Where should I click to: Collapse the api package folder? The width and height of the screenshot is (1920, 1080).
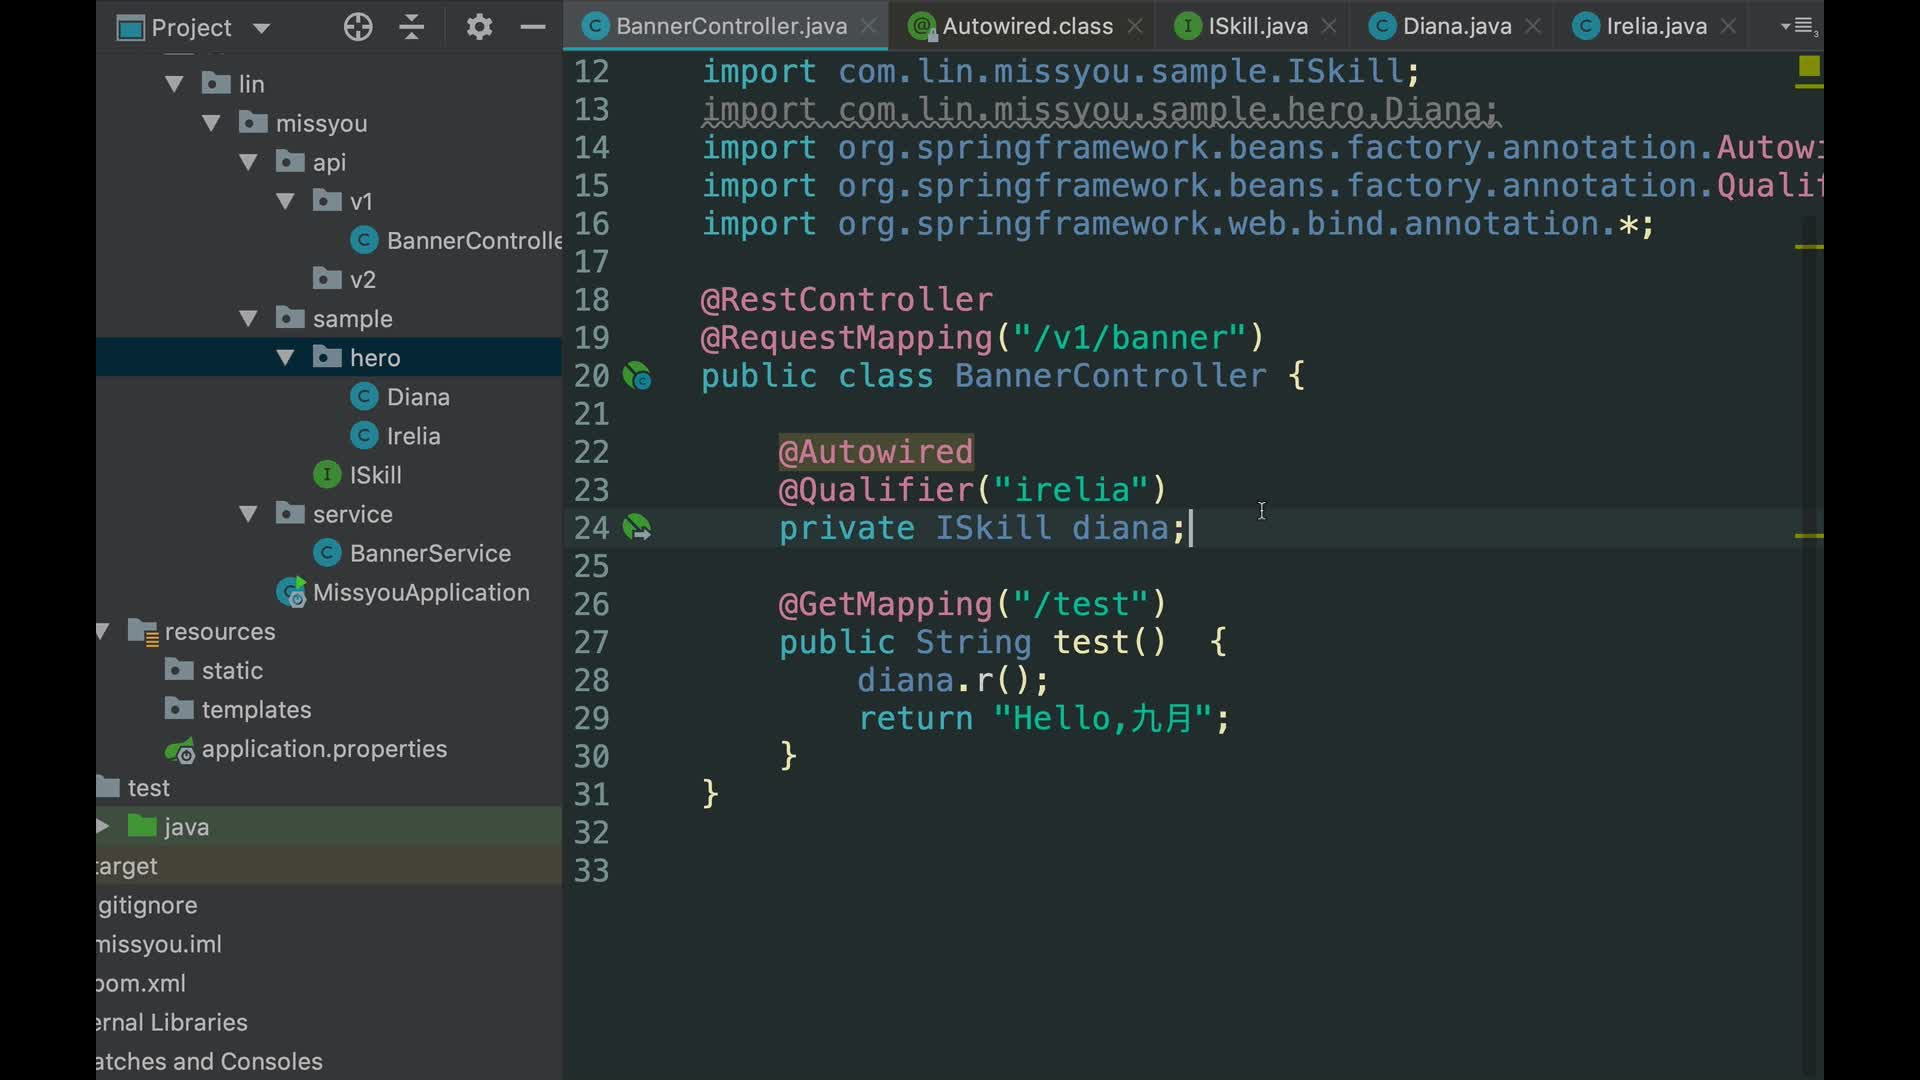[x=248, y=162]
